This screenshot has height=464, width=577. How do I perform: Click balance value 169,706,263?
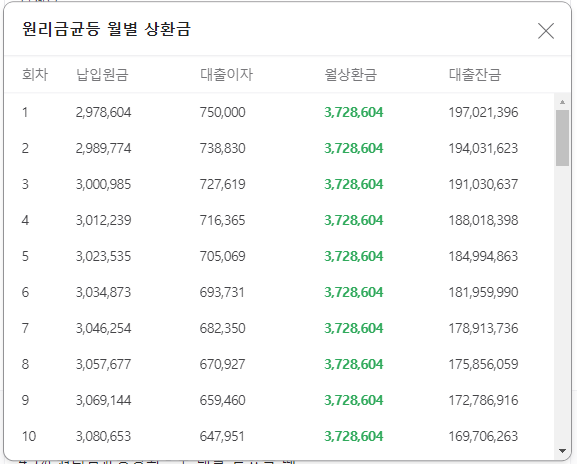[x=483, y=436]
